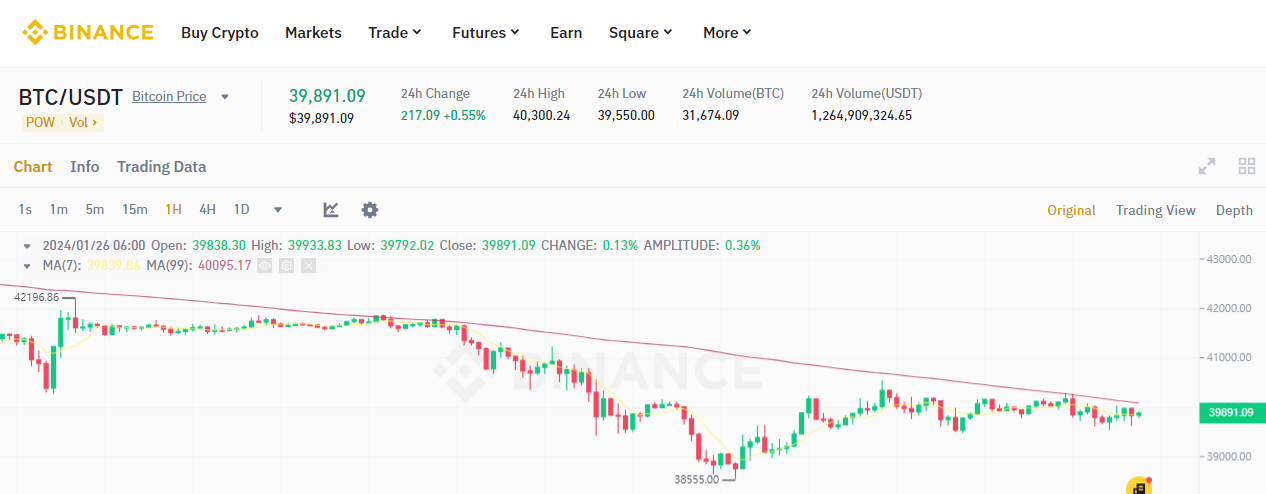The height and width of the screenshot is (494, 1266).
Task: Select the 1H interval
Action: pos(174,210)
